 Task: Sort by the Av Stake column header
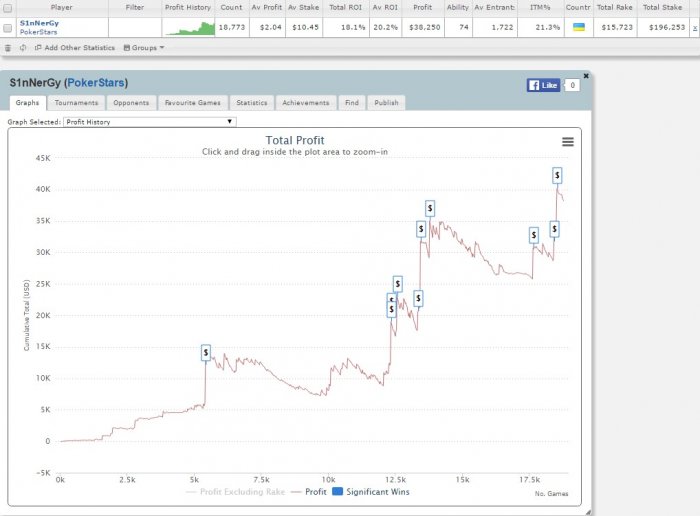pyautogui.click(x=304, y=8)
